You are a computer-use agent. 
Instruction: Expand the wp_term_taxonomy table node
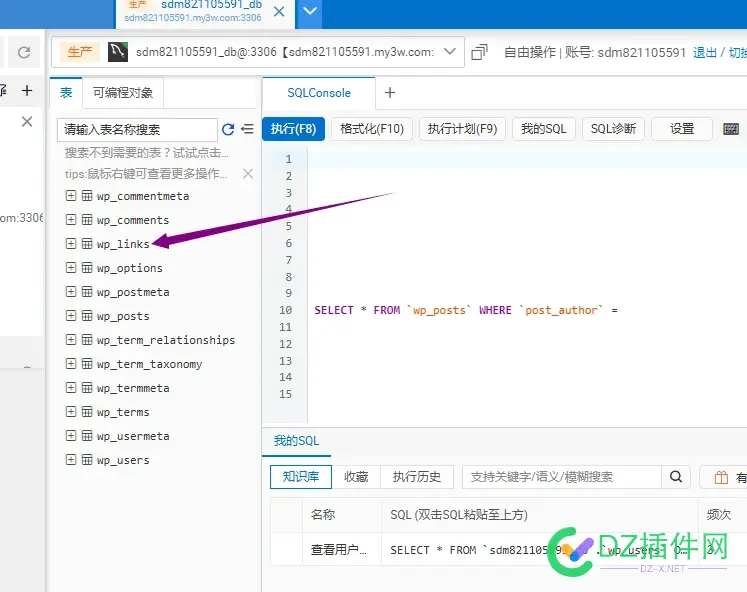coord(71,364)
